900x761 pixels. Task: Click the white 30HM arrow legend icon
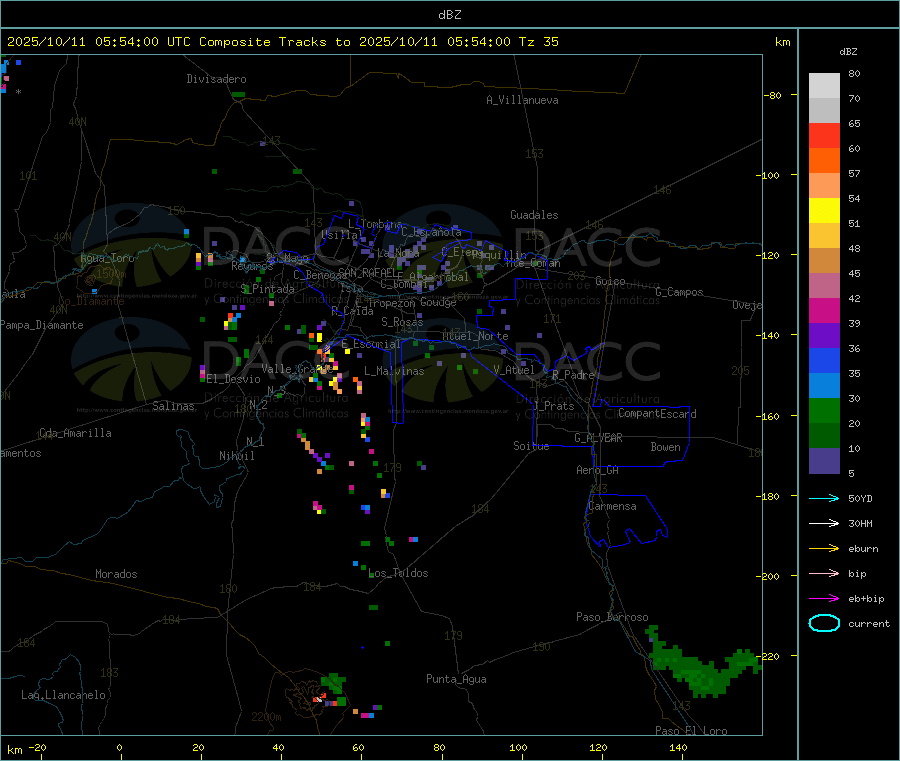point(824,523)
